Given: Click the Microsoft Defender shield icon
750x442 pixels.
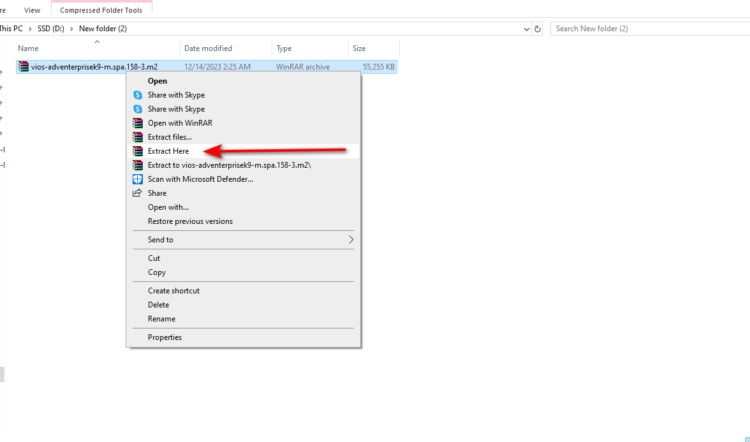Looking at the screenshot, I should pyautogui.click(x=138, y=179).
